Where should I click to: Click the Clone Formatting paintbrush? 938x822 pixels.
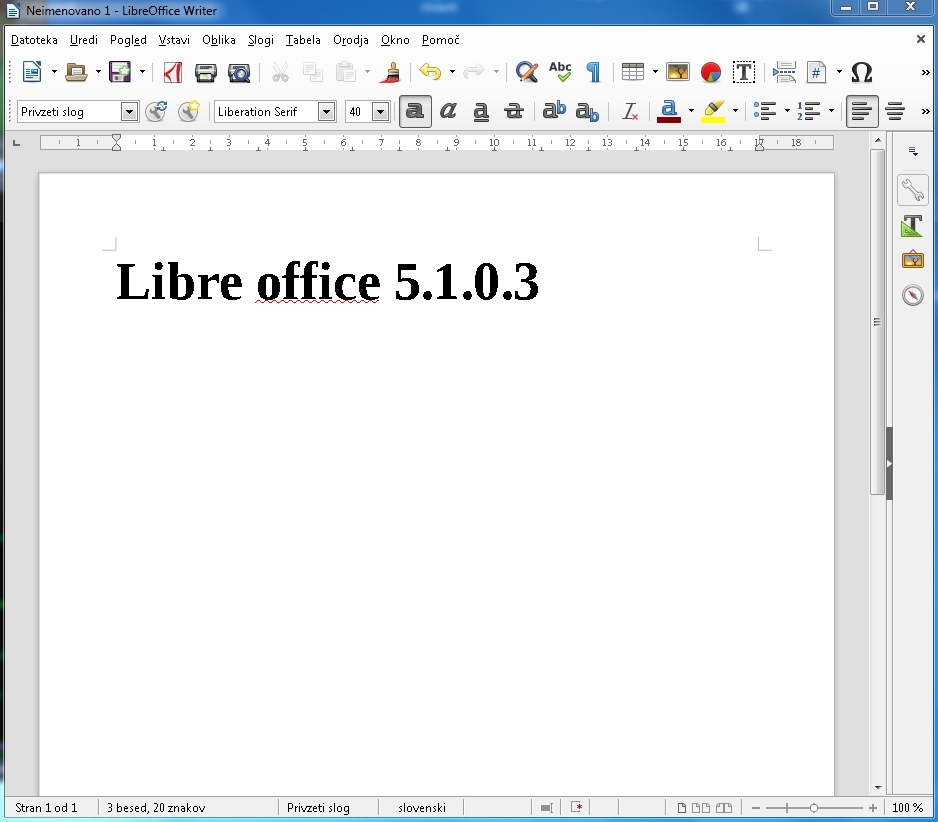[x=392, y=72]
